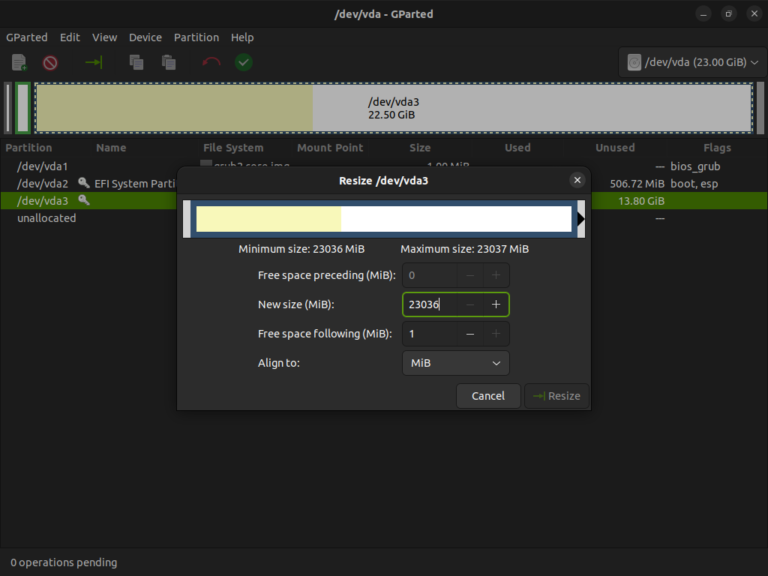Screen dimensions: 768x576
Task: Click the 13.80 GiB unused value
Action: (641, 201)
